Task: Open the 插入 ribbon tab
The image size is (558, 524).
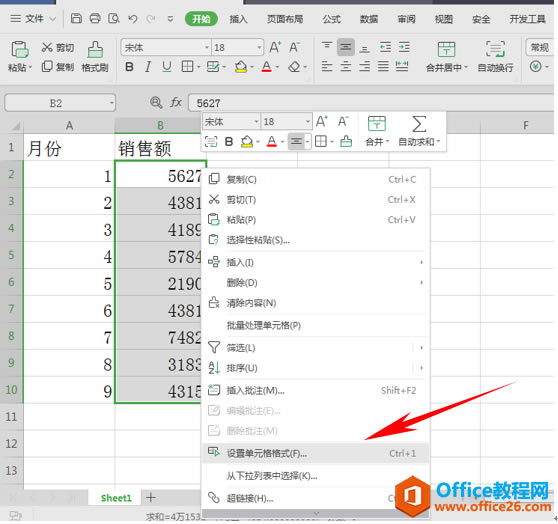Action: tap(238, 19)
